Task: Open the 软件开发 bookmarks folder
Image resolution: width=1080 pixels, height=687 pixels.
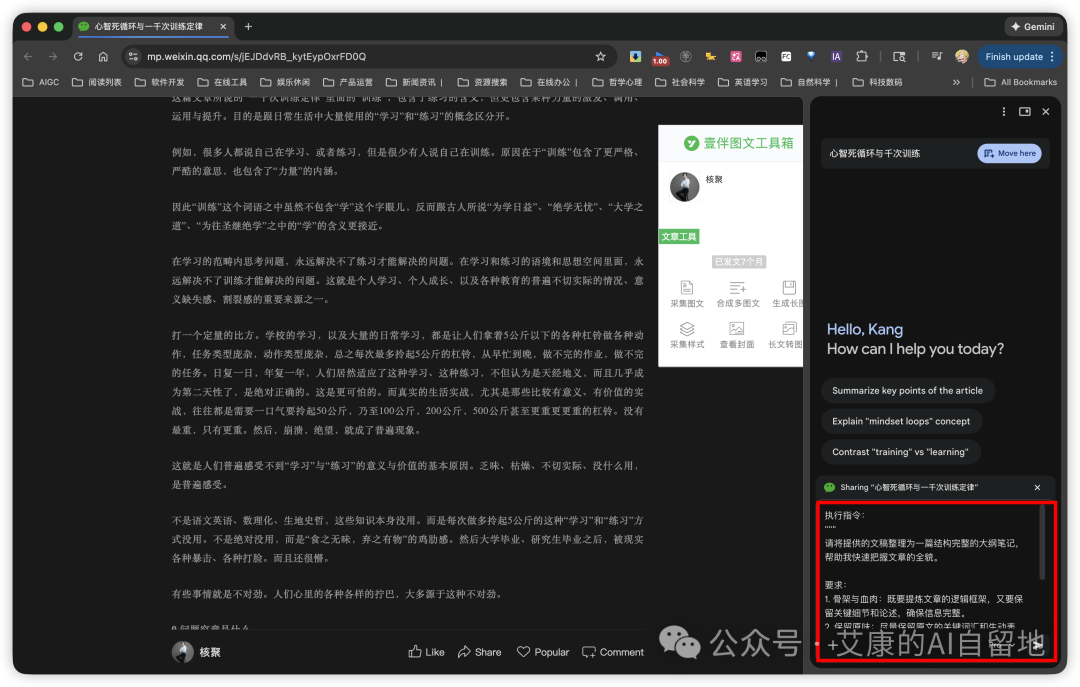Action: coord(159,82)
